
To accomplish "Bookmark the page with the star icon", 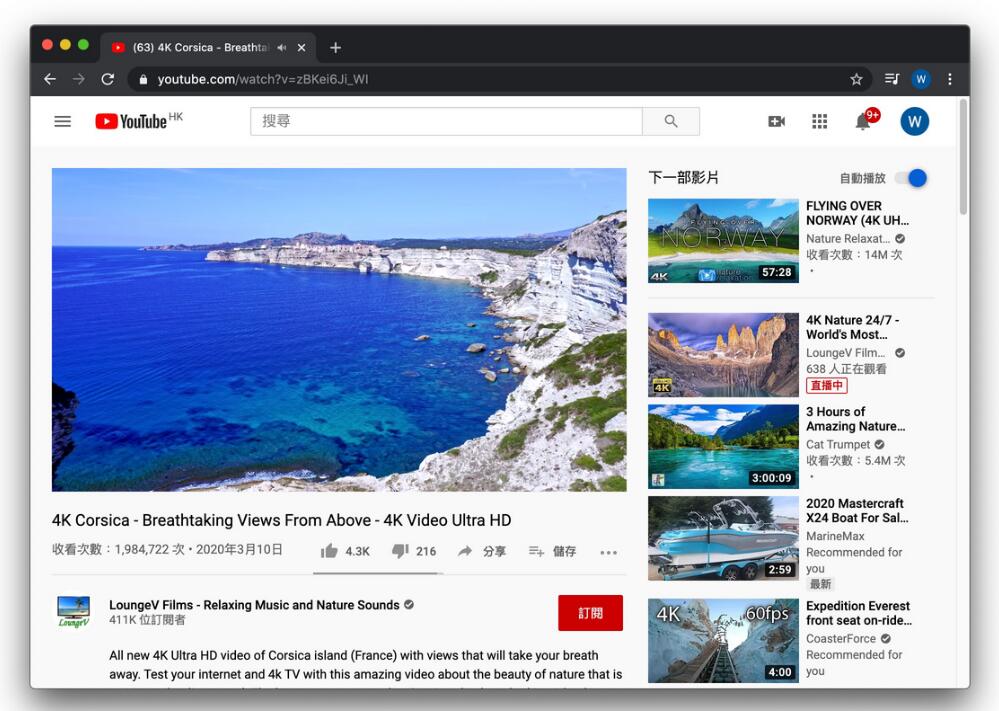I will point(856,79).
